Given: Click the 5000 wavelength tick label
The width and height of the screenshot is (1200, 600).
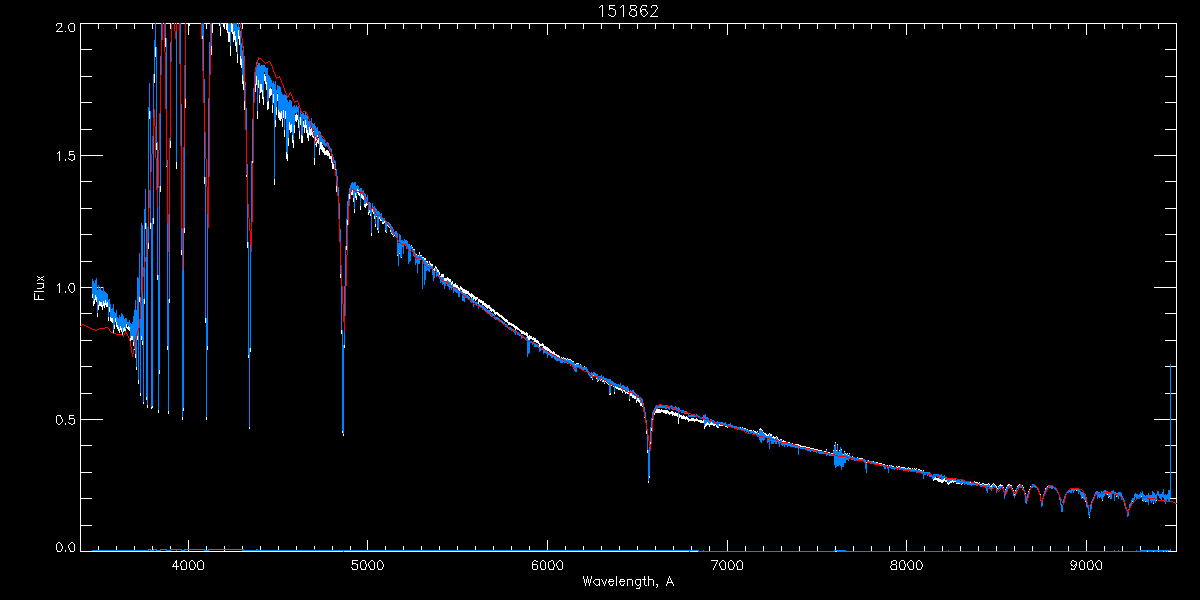Looking at the screenshot, I should pyautogui.click(x=367, y=565).
